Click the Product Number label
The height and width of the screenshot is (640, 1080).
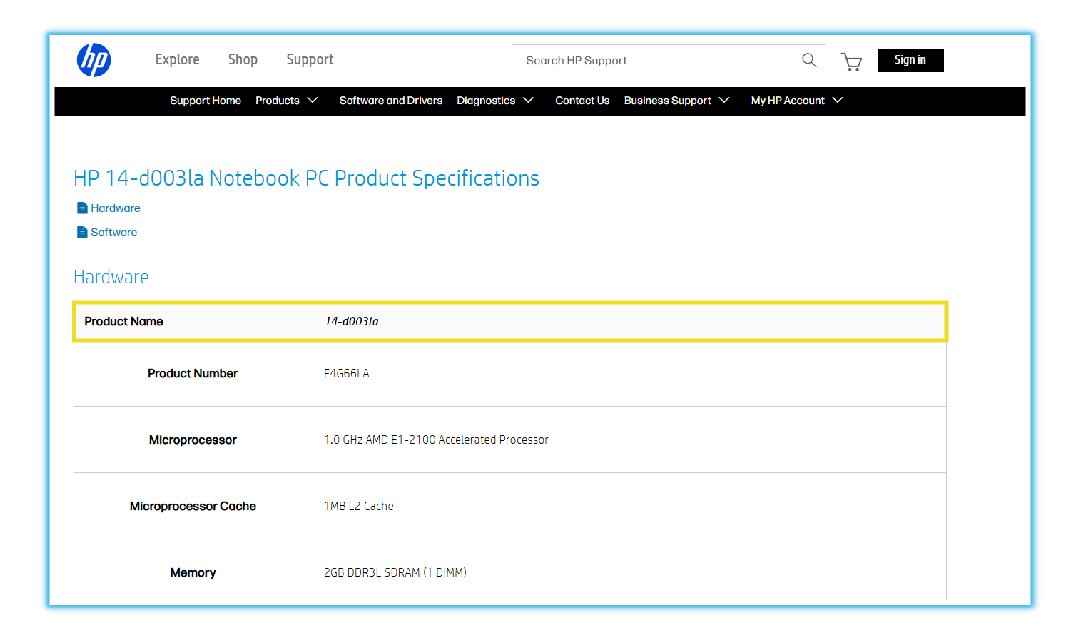click(192, 373)
